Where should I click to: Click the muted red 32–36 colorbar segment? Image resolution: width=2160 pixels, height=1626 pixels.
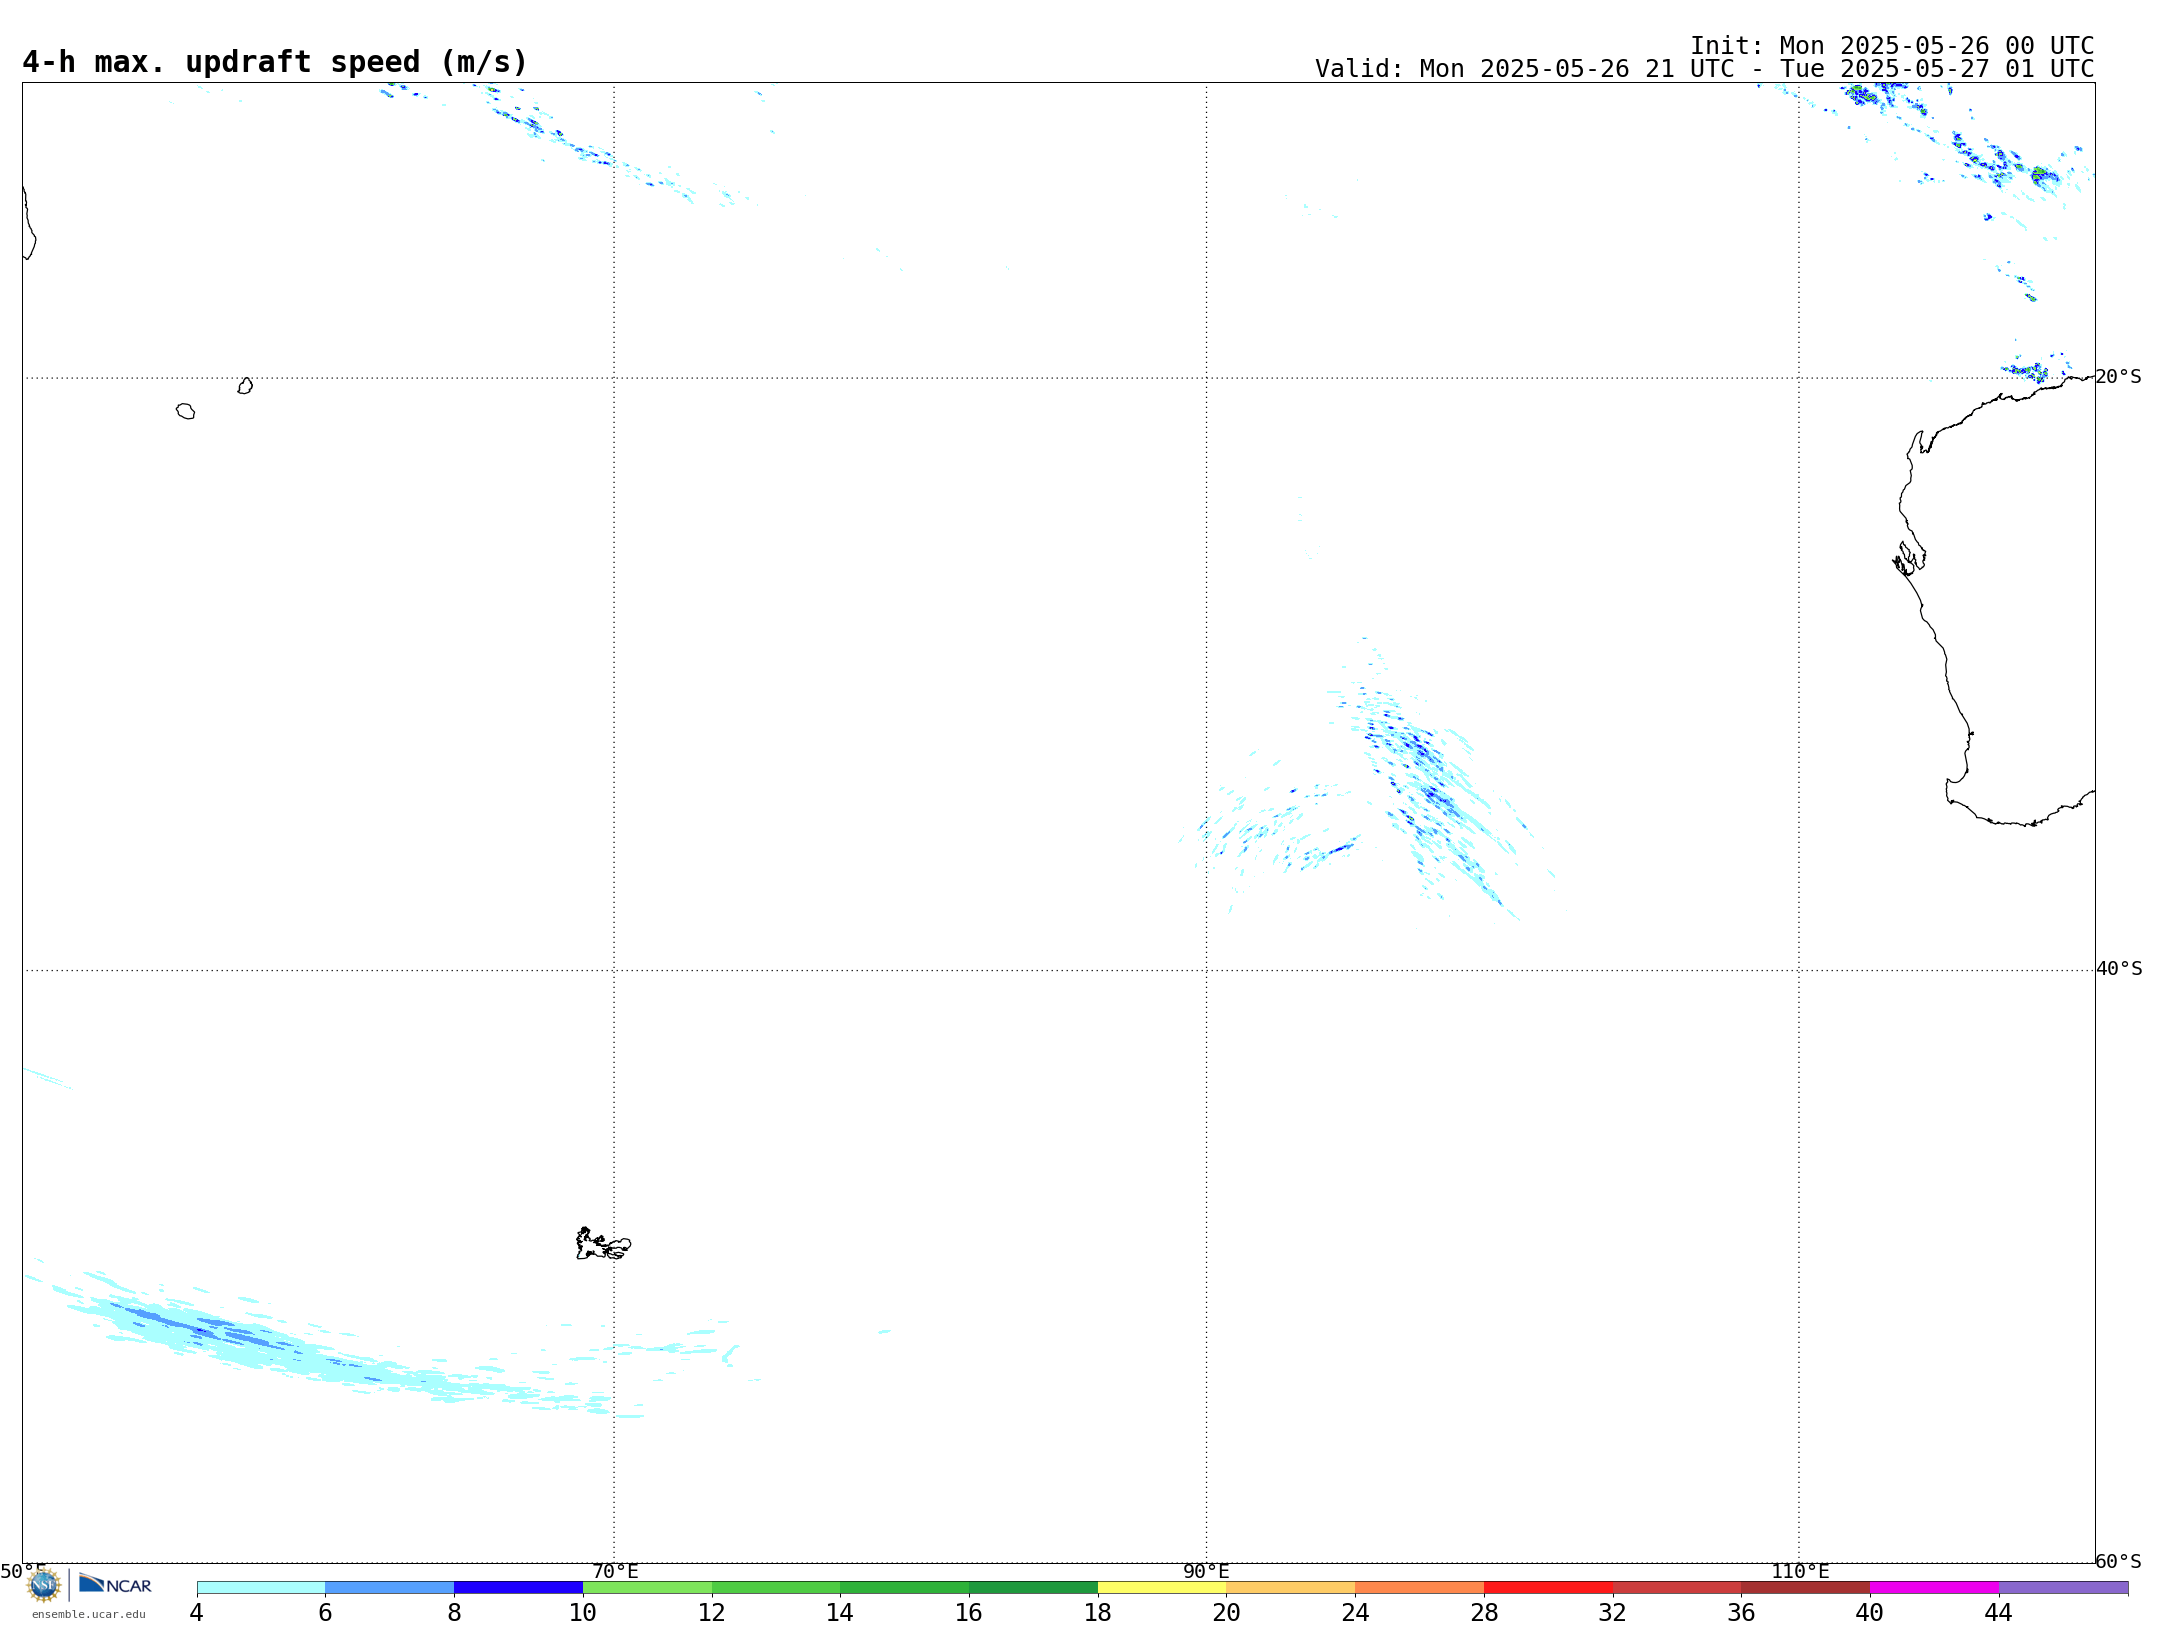(1677, 1588)
